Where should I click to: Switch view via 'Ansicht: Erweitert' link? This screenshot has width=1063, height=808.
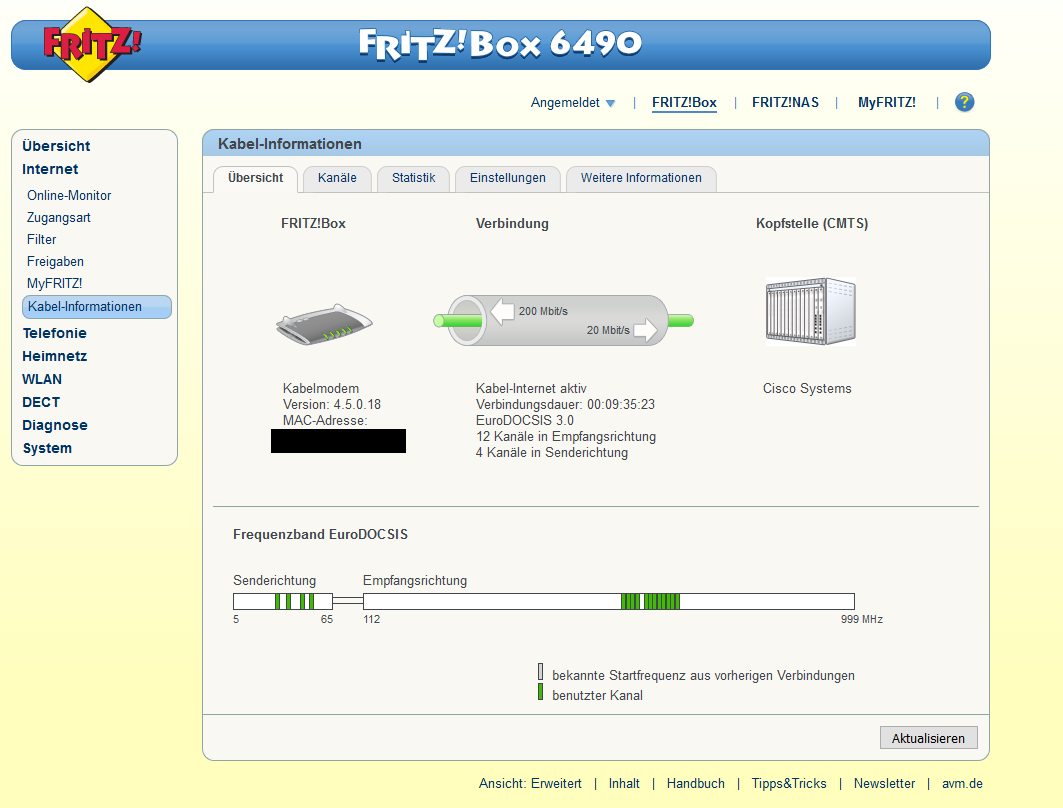coord(530,784)
